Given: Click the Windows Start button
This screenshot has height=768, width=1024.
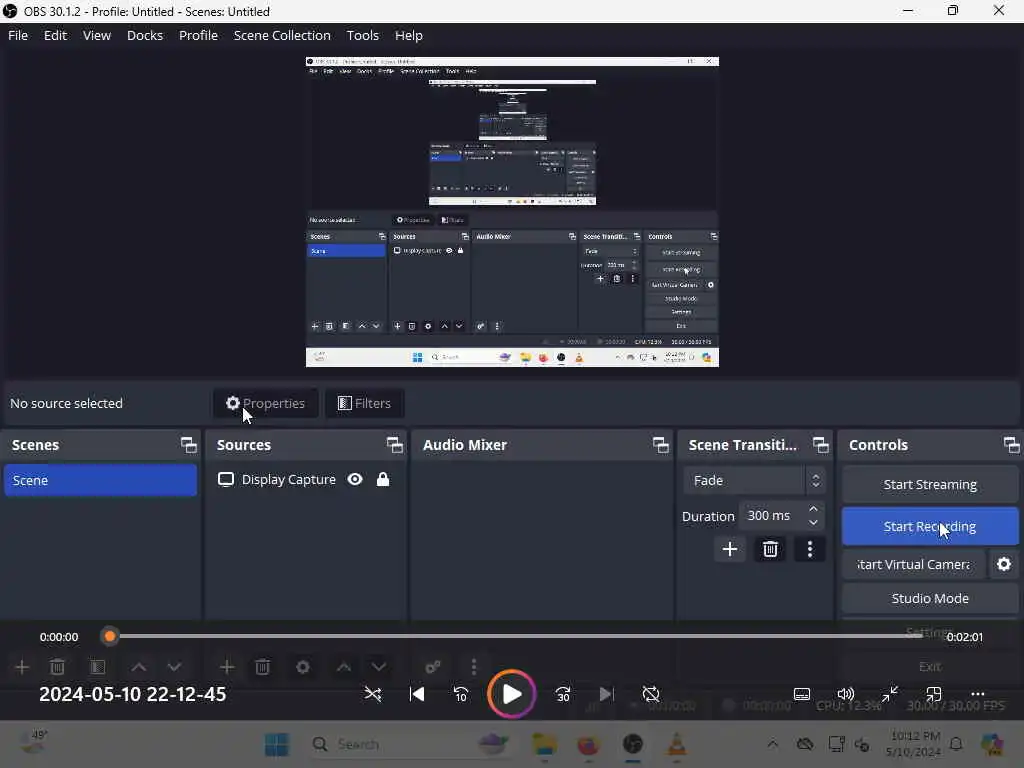Looking at the screenshot, I should click(276, 744).
